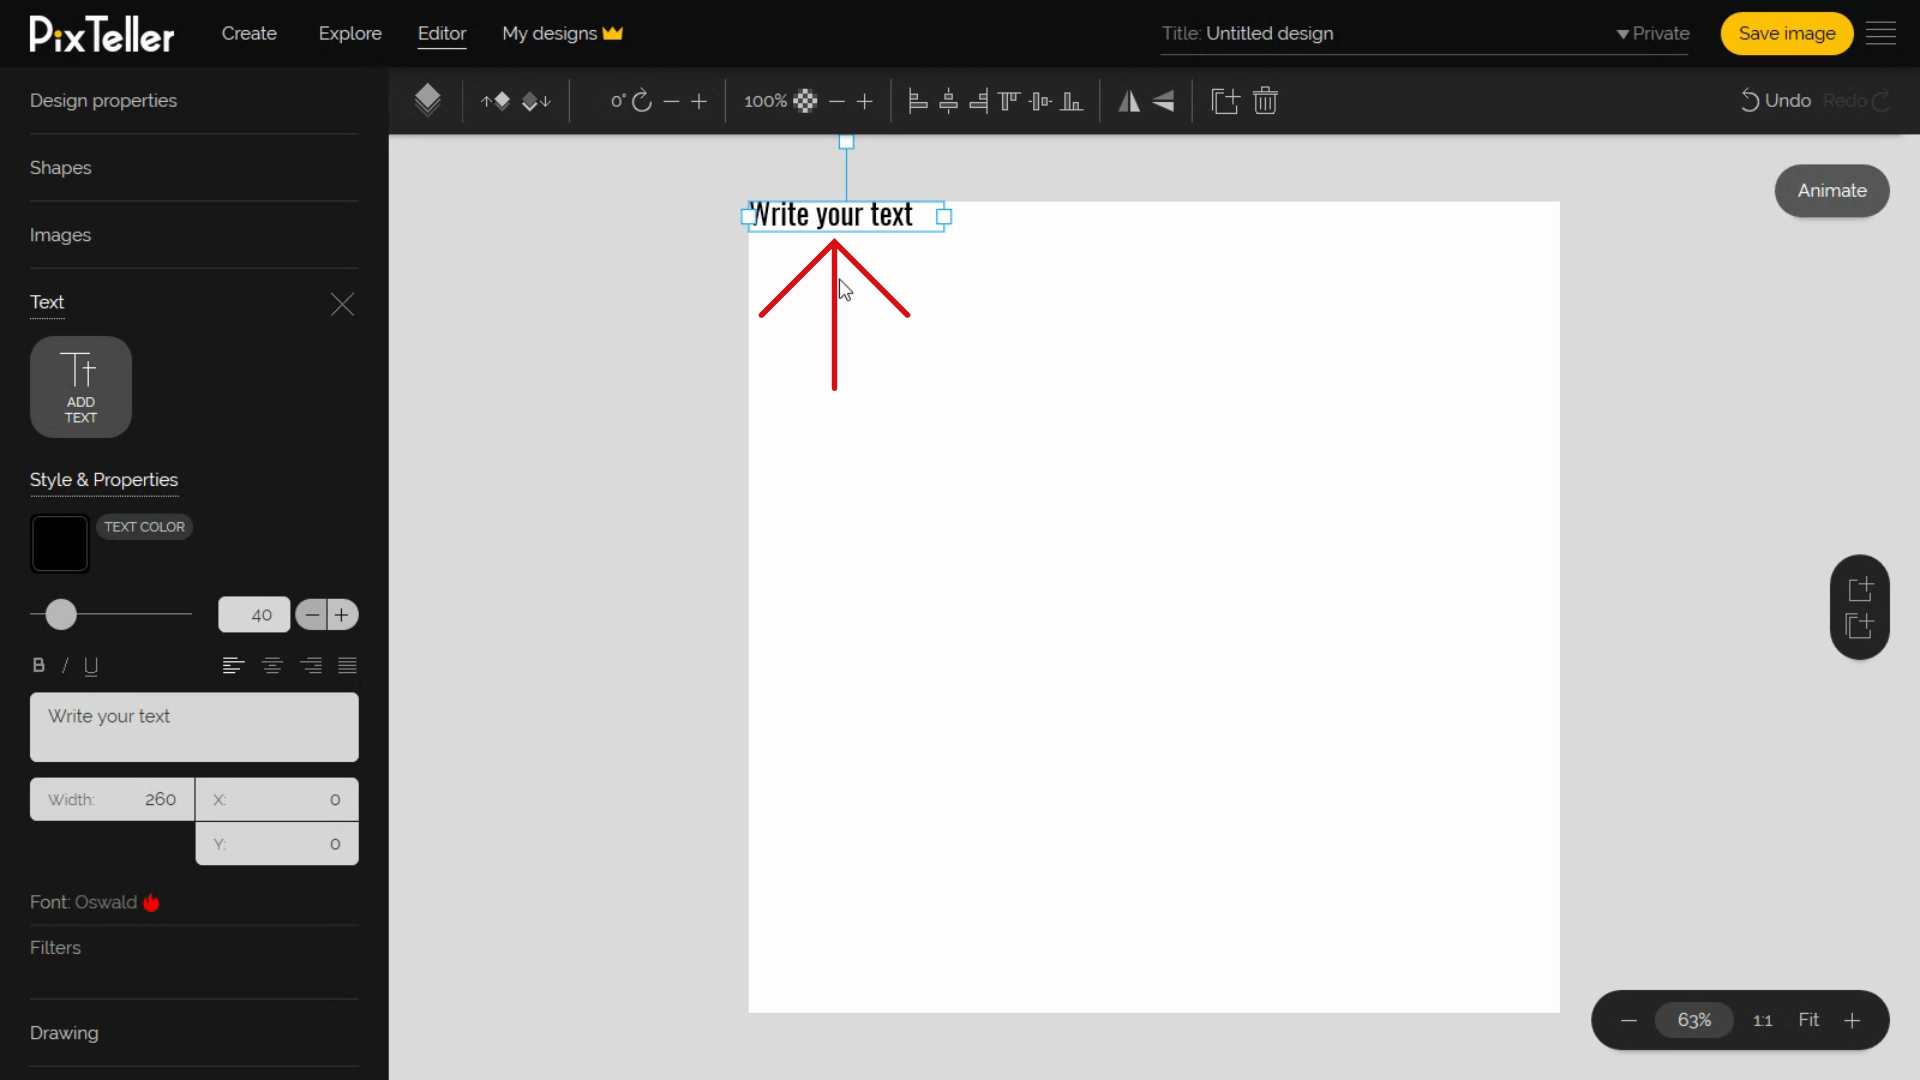Align the element to the left edge

(x=917, y=101)
